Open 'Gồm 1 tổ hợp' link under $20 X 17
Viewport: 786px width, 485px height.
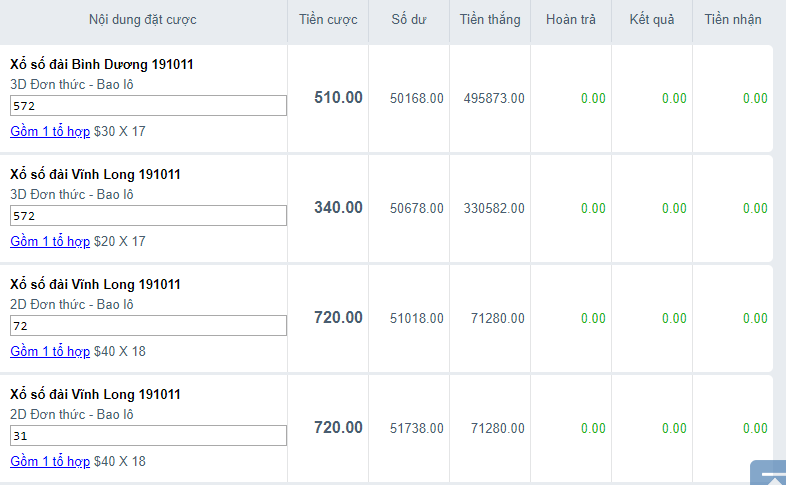coord(50,241)
